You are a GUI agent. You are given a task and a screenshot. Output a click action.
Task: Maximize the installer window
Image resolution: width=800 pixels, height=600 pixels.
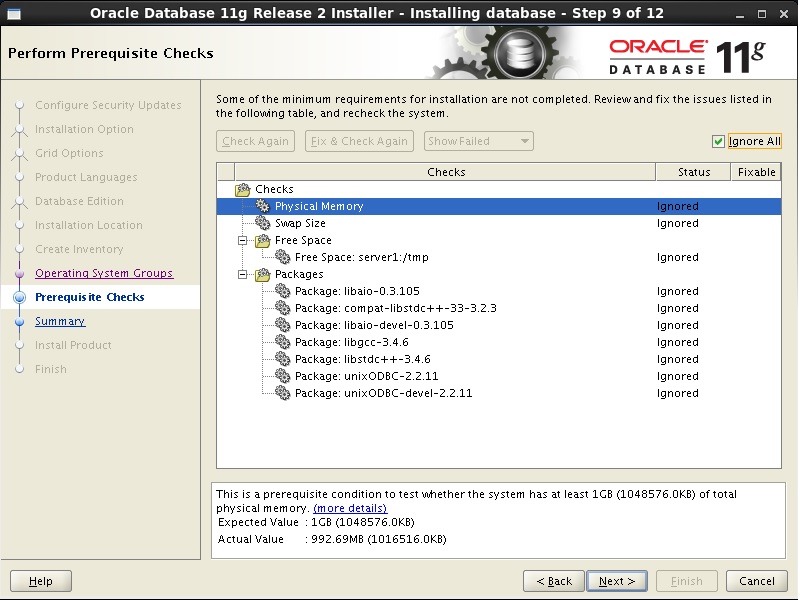(761, 14)
